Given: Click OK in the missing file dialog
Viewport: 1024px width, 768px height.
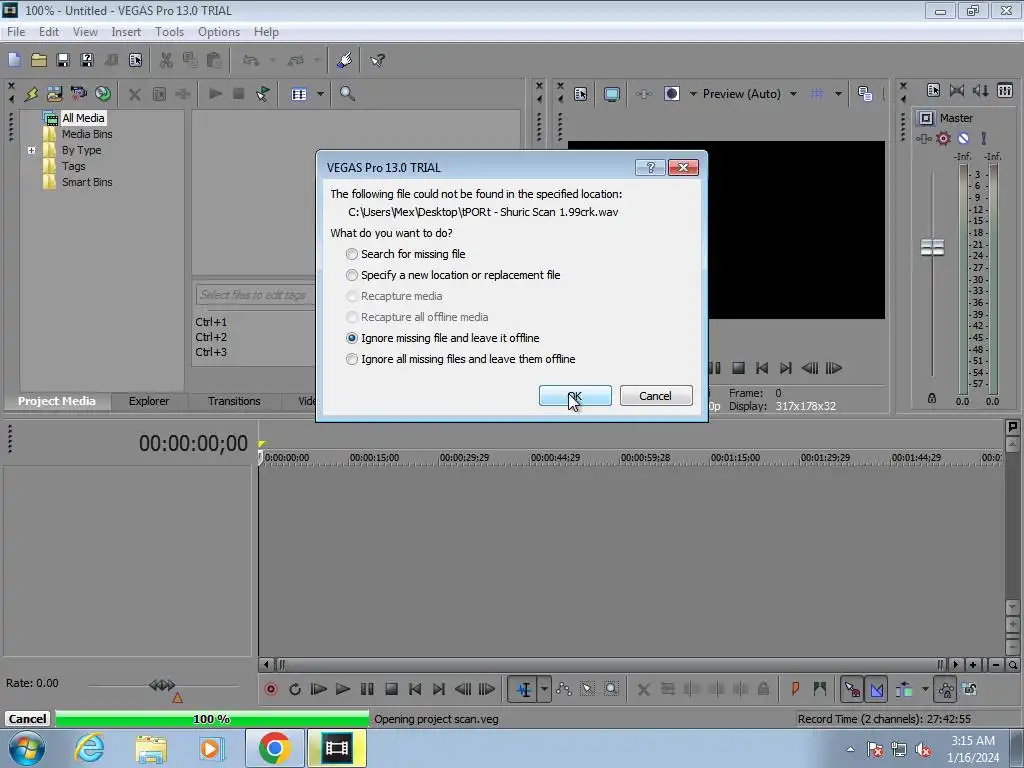Looking at the screenshot, I should (575, 396).
